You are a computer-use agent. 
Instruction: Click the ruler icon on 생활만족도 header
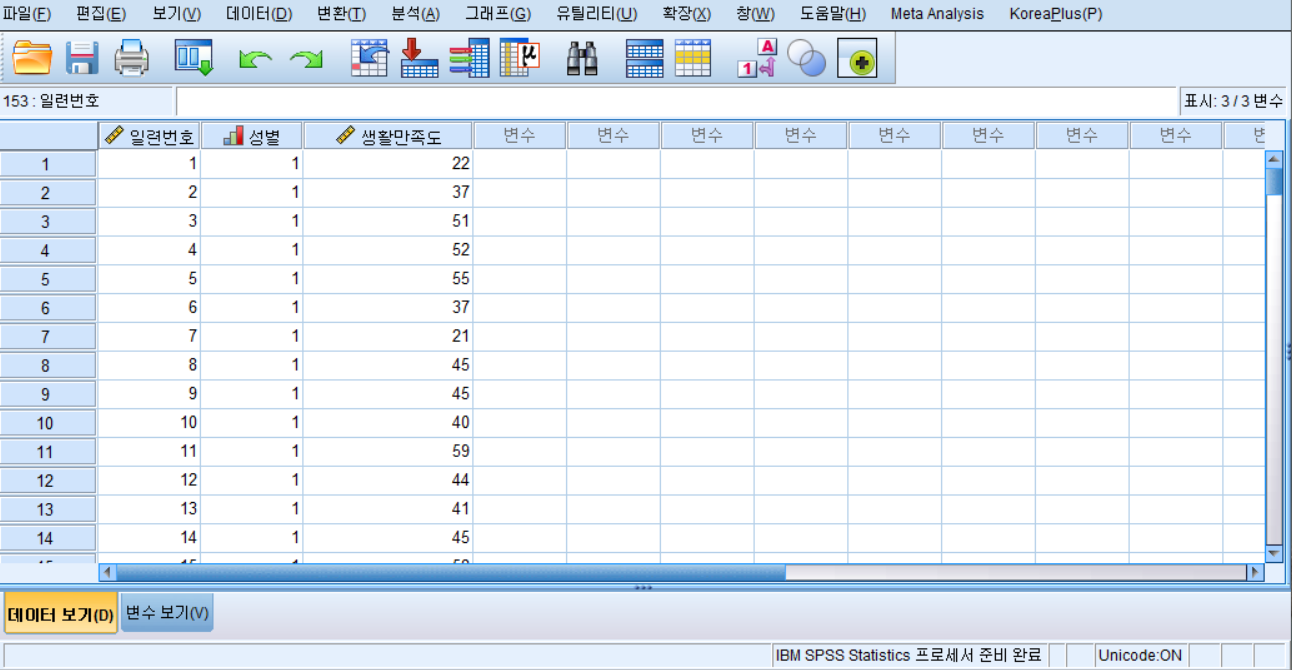[346, 135]
